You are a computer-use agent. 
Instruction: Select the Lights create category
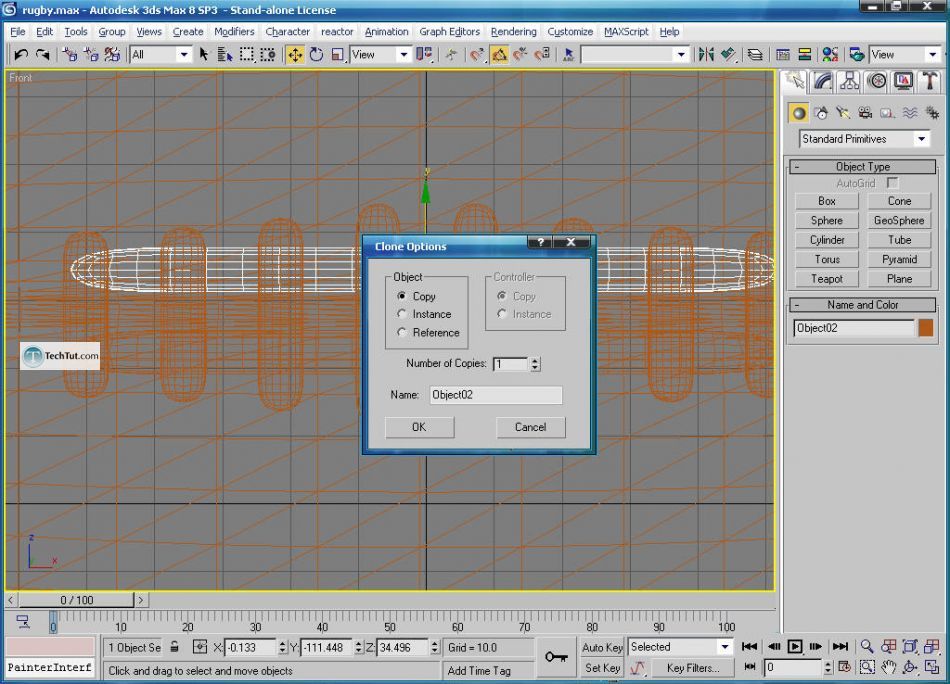(x=843, y=113)
